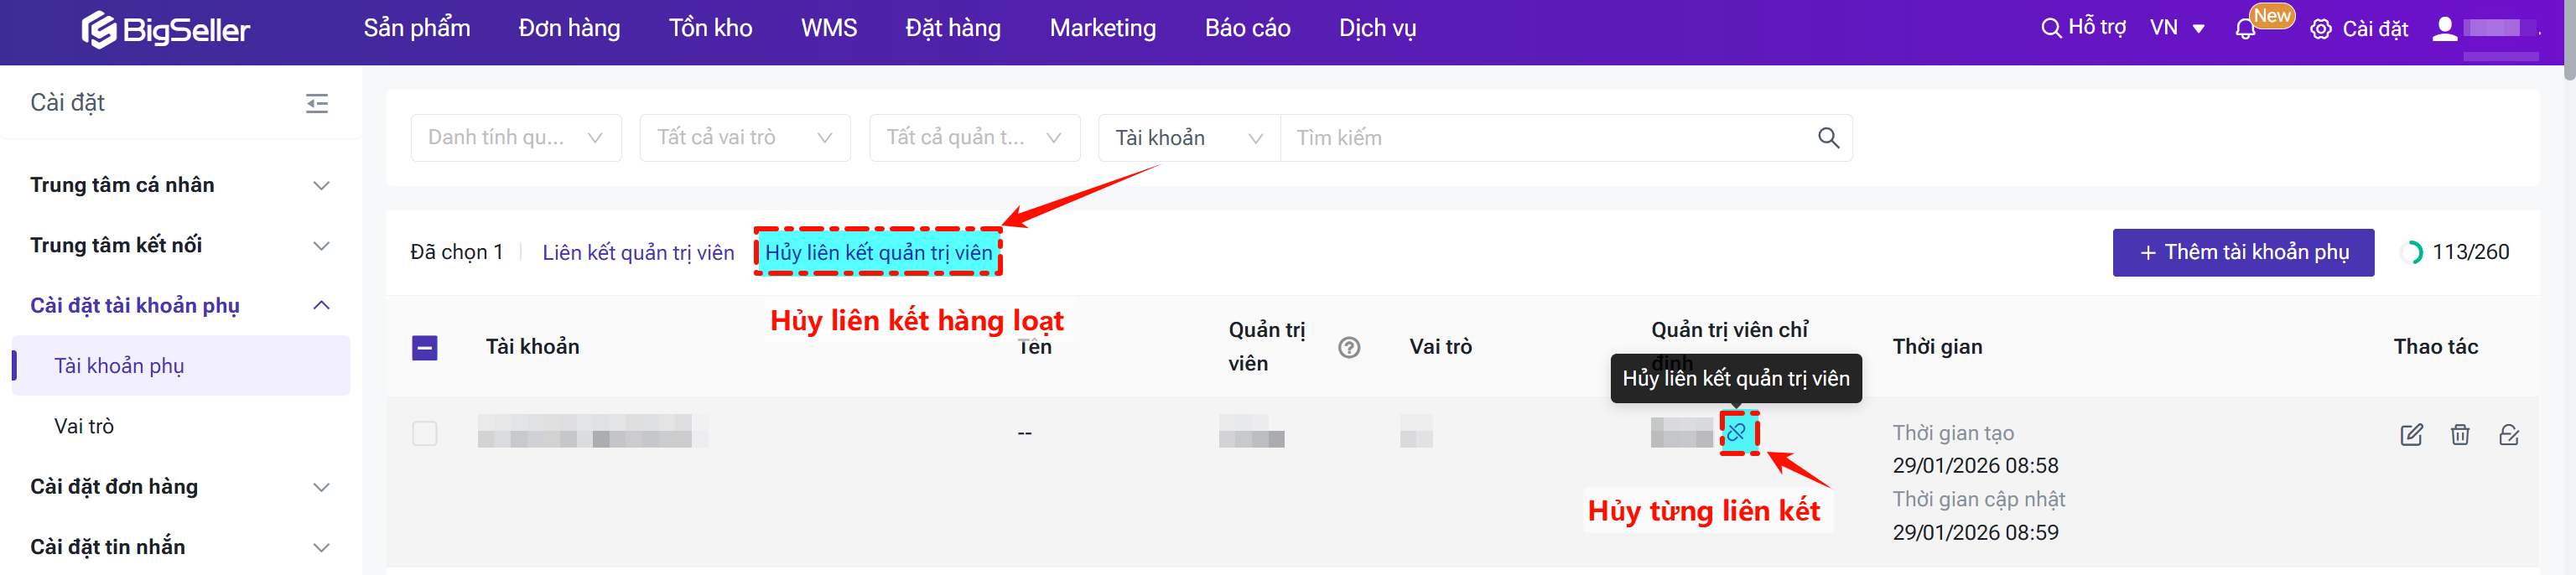
Task: Select "Vai trò" in the sidebar
Action: (x=84, y=426)
